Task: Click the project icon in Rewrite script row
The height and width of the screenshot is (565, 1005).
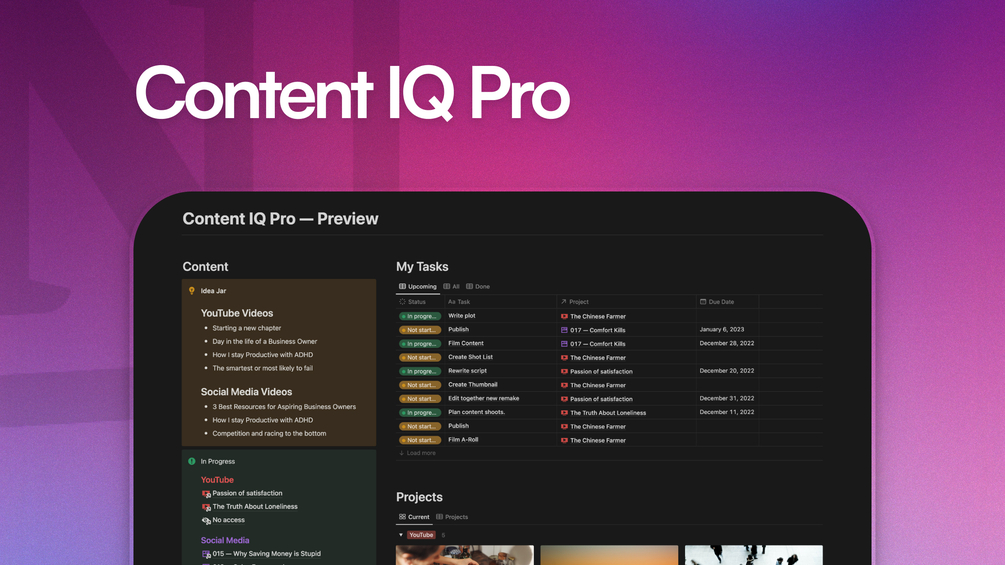Action: [564, 372]
